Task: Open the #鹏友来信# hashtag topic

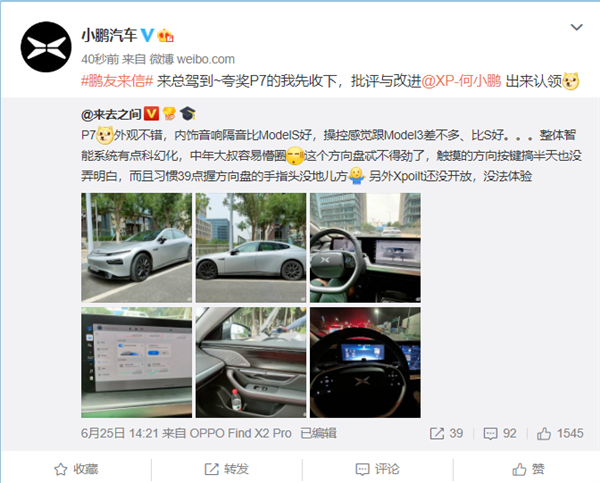Action: (x=117, y=81)
